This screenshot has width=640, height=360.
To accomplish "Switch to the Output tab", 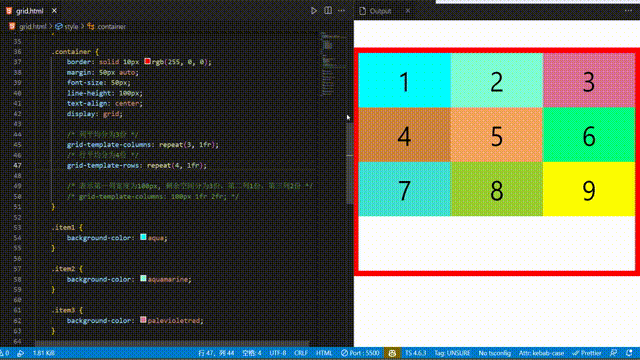I will pyautogui.click(x=380, y=11).
